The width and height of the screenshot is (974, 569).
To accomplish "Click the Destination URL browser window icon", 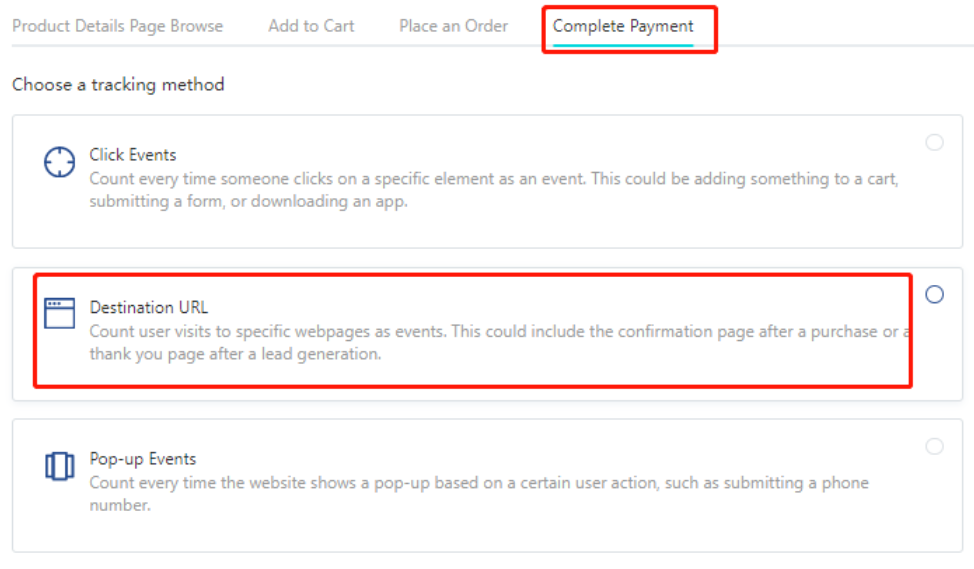I will pyautogui.click(x=60, y=312).
